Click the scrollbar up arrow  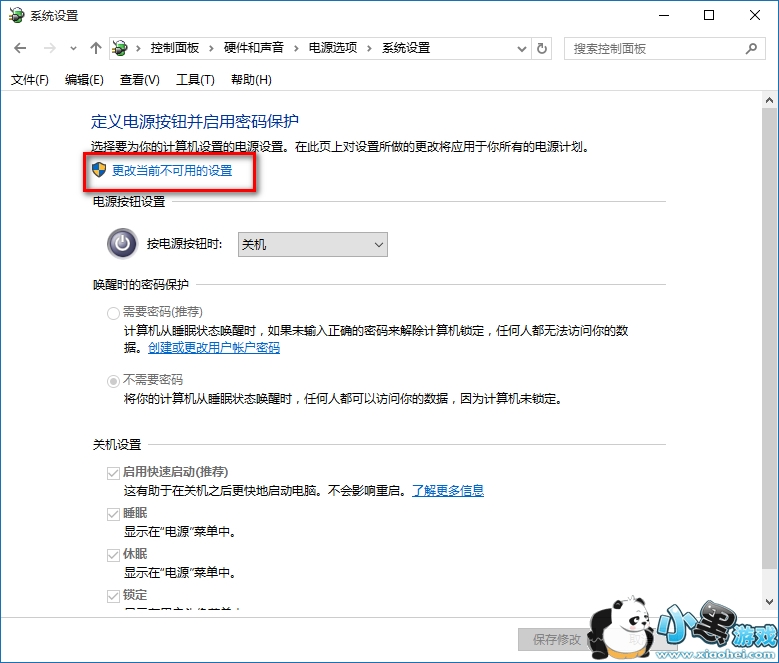click(770, 100)
